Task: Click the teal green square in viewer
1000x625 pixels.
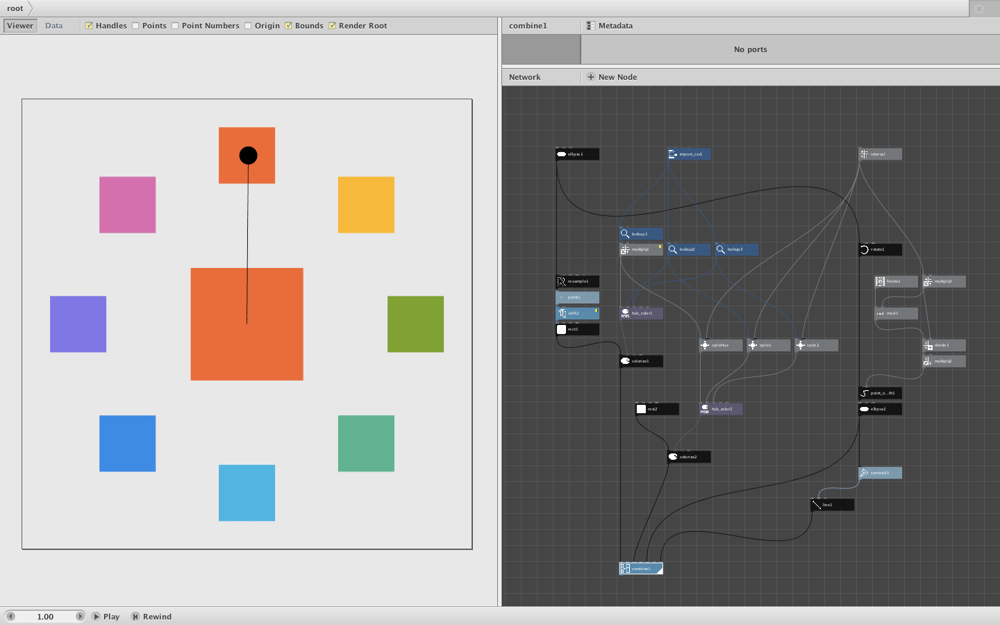Action: pos(366,443)
